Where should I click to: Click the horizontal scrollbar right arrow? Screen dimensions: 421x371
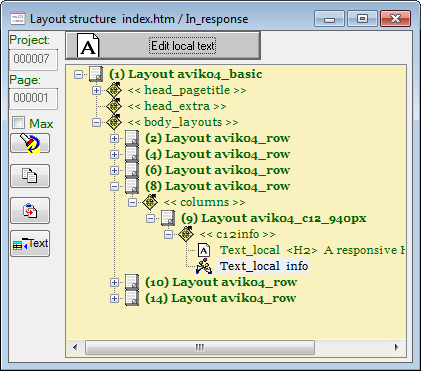point(396,347)
